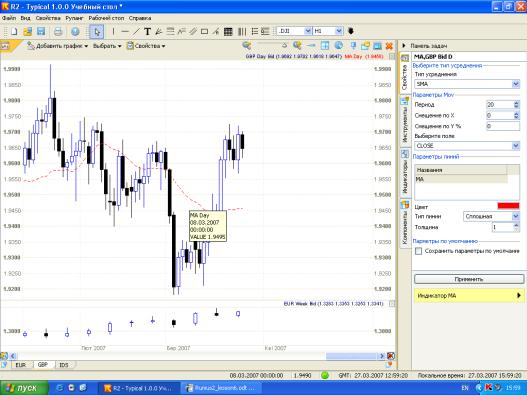Click the horizontal chart scrollbar thumb
The width and height of the screenshot is (527, 396).
351,356
